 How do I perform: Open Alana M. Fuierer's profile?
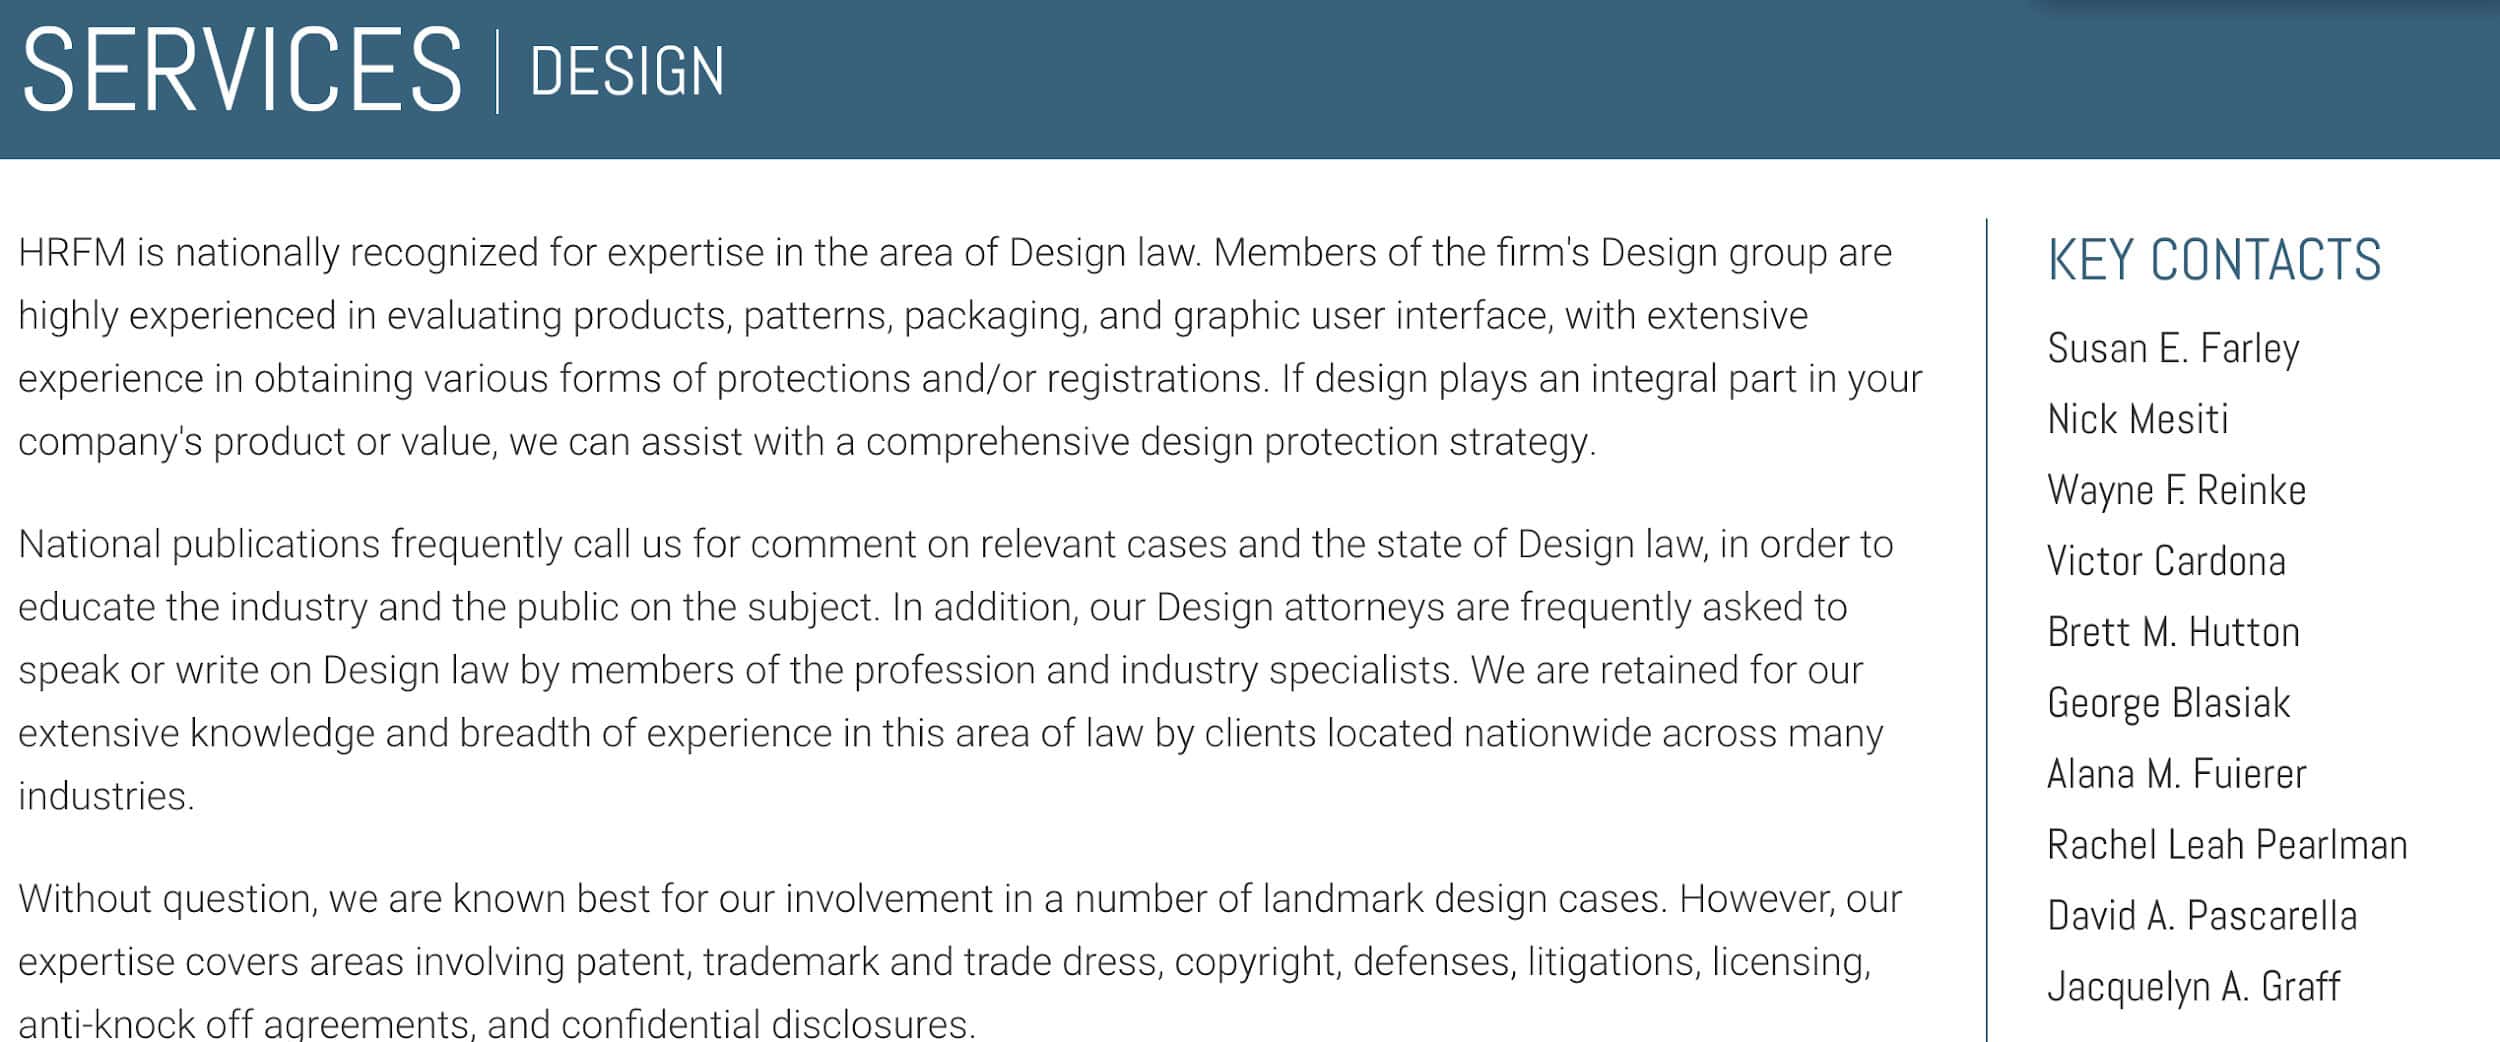tap(2176, 774)
